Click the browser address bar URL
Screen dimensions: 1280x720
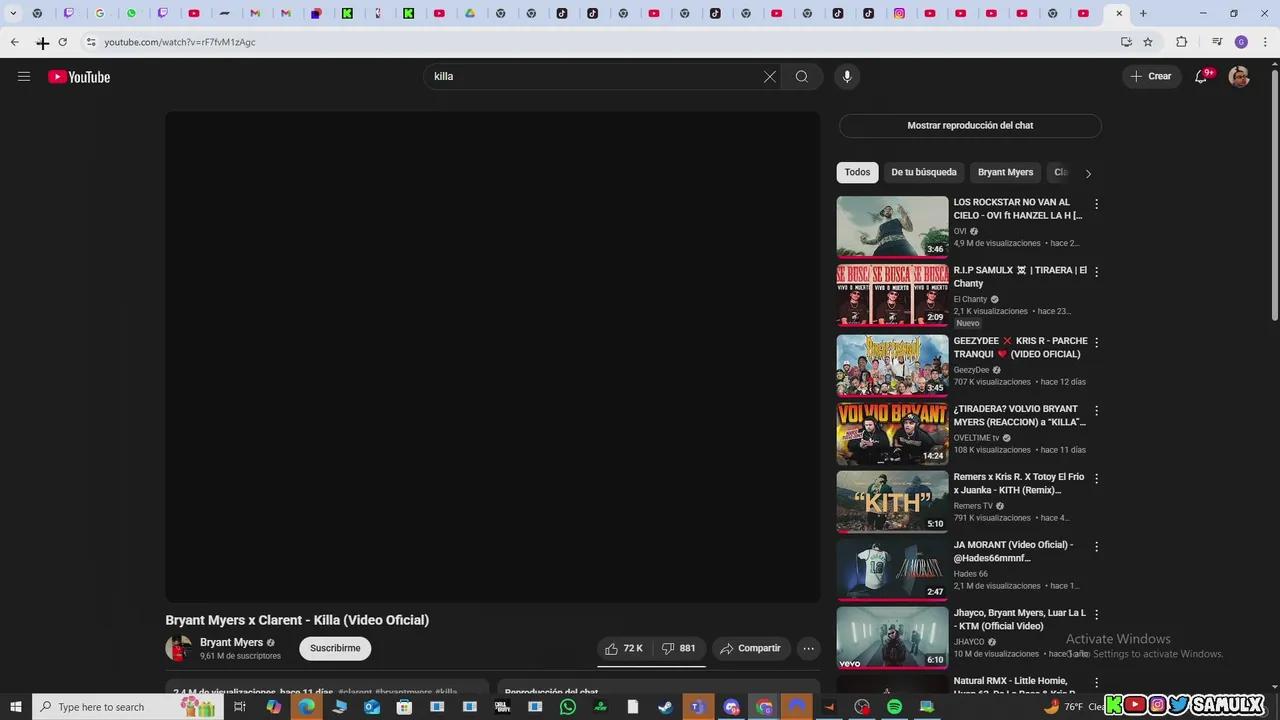click(180, 42)
